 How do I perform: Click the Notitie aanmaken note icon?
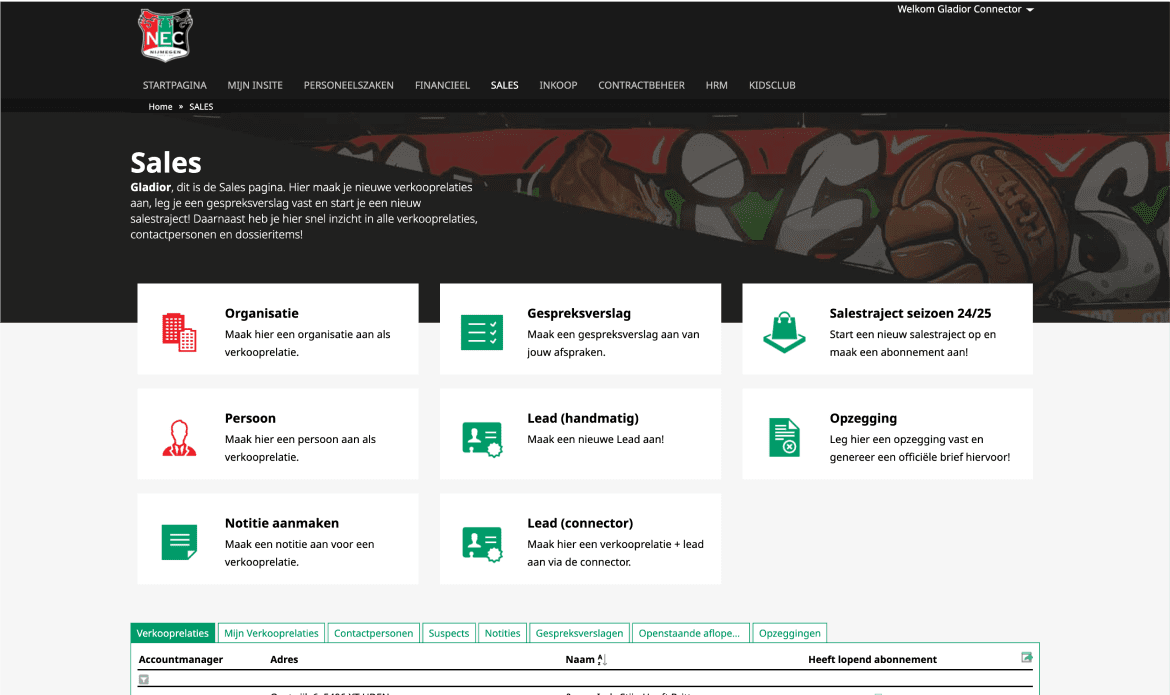pyautogui.click(x=178, y=542)
